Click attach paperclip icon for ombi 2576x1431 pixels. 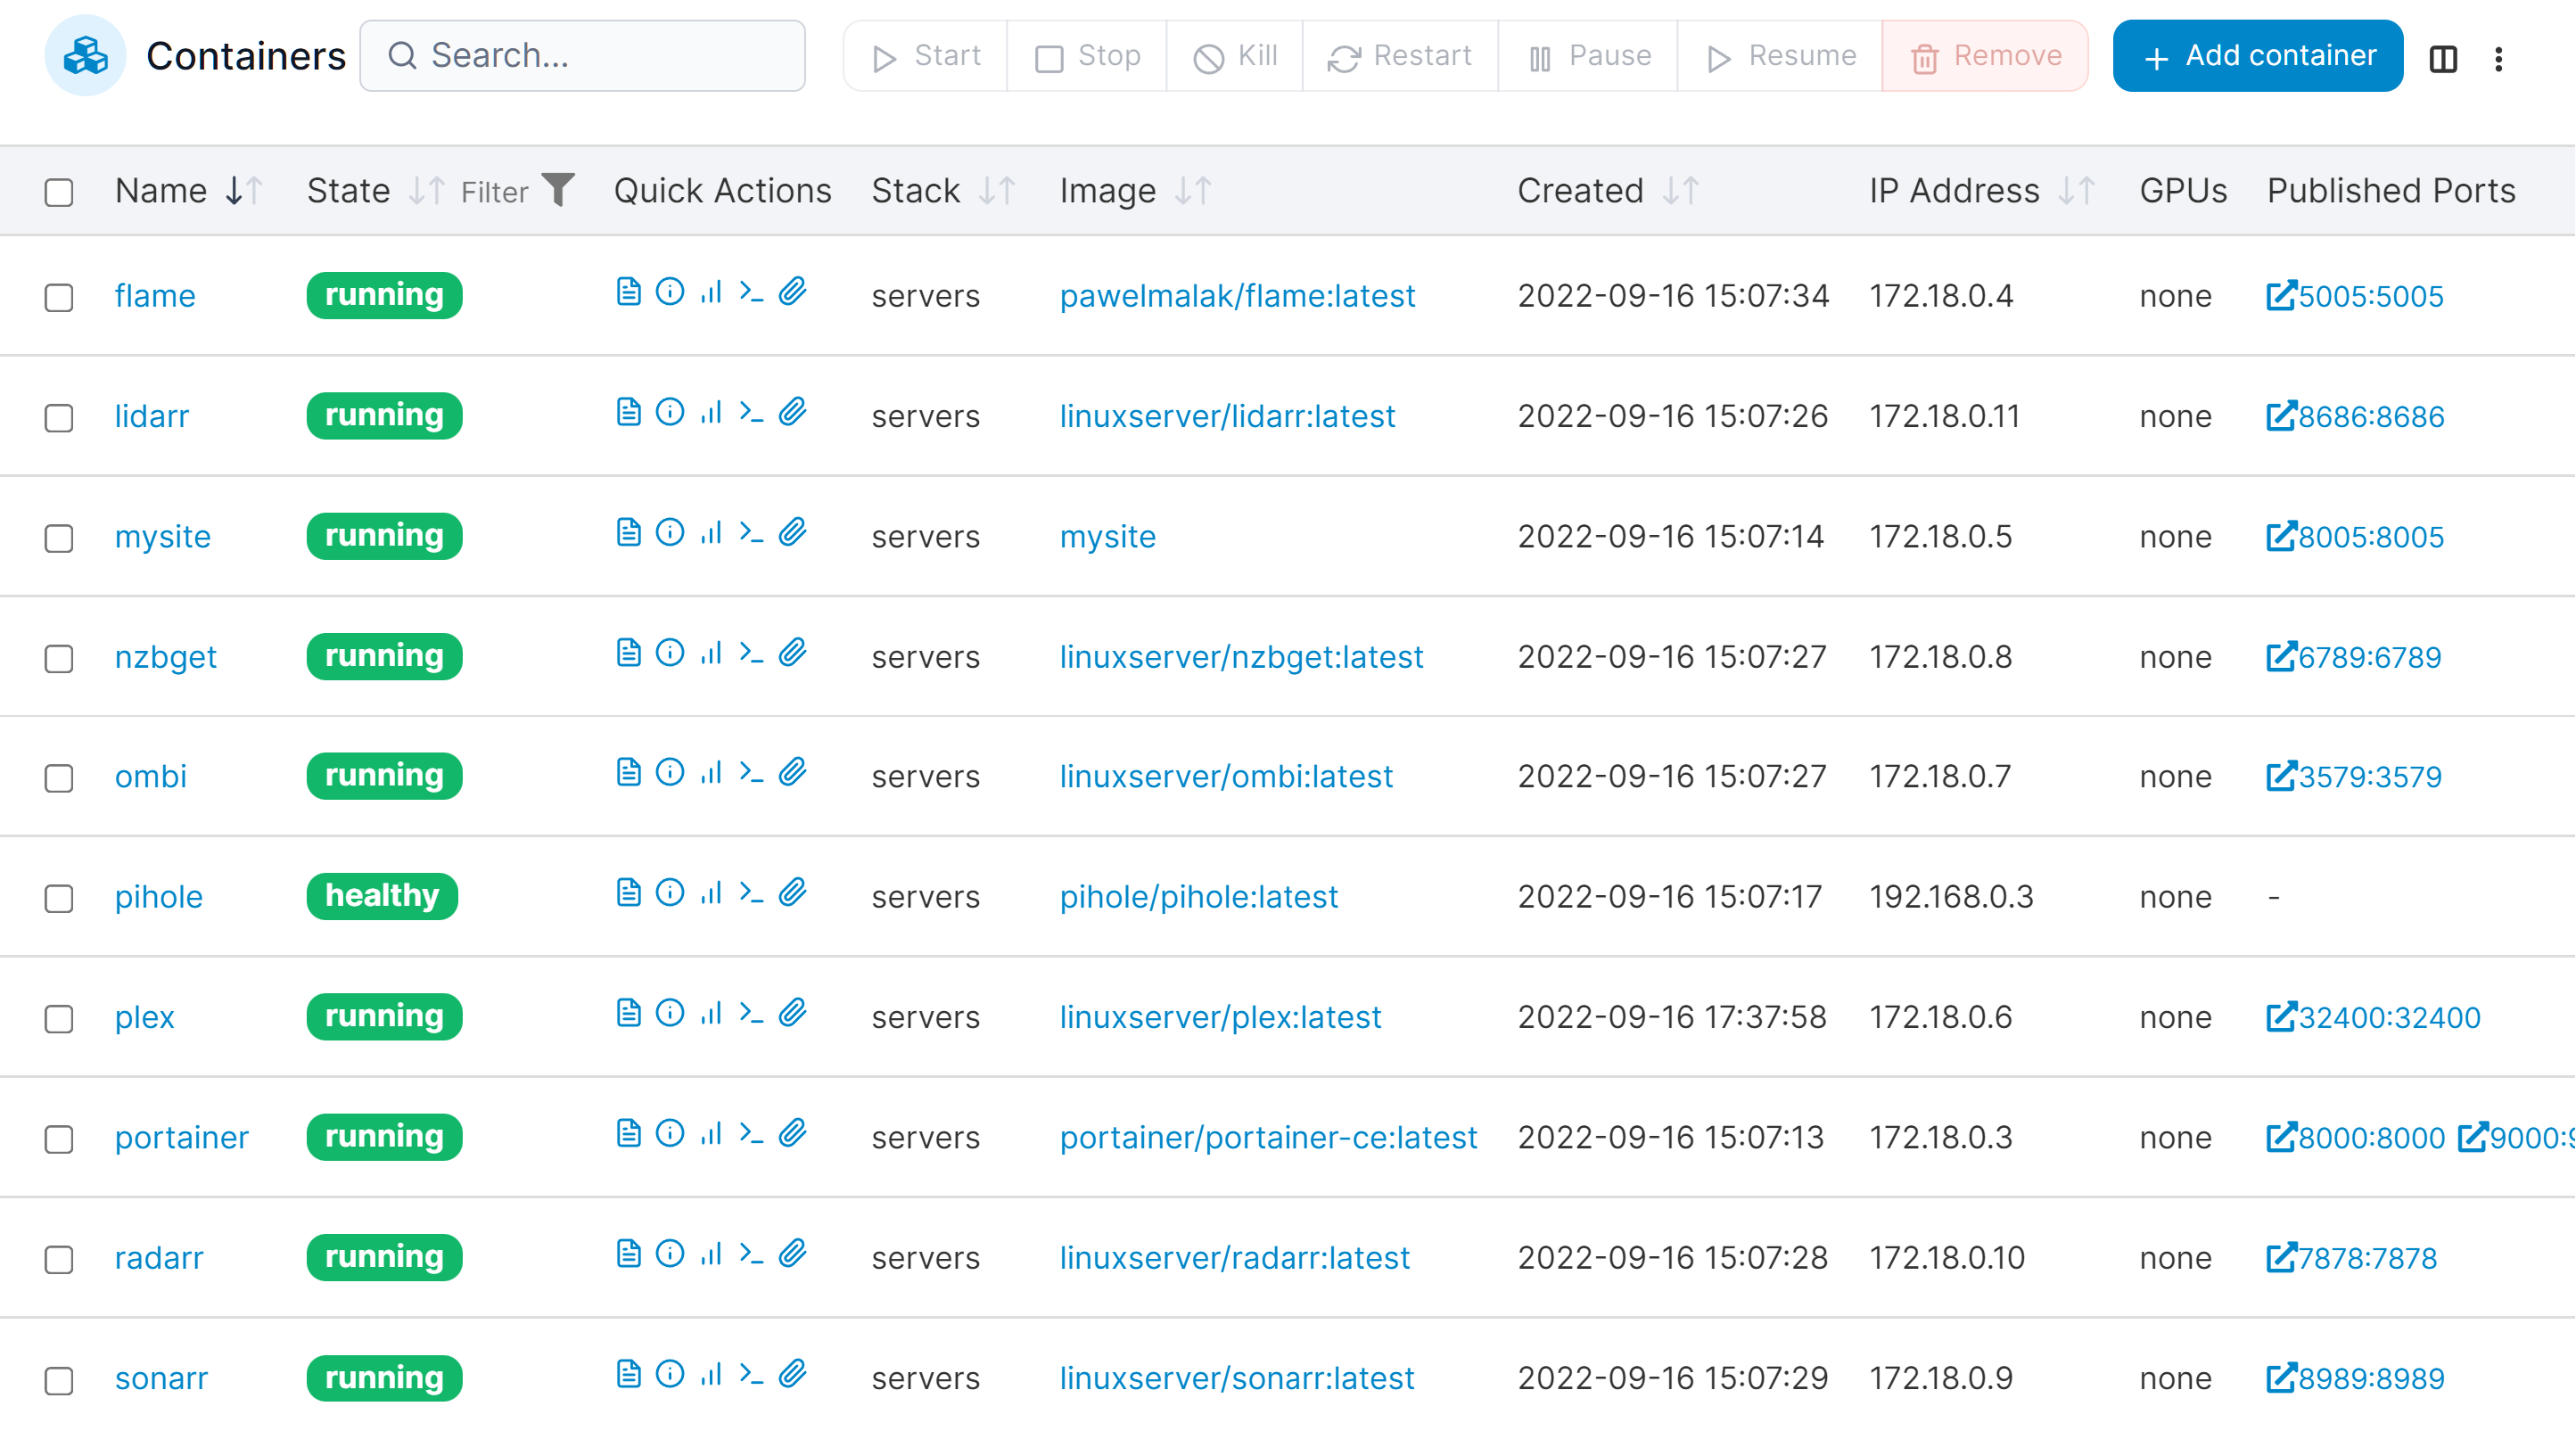coord(793,772)
